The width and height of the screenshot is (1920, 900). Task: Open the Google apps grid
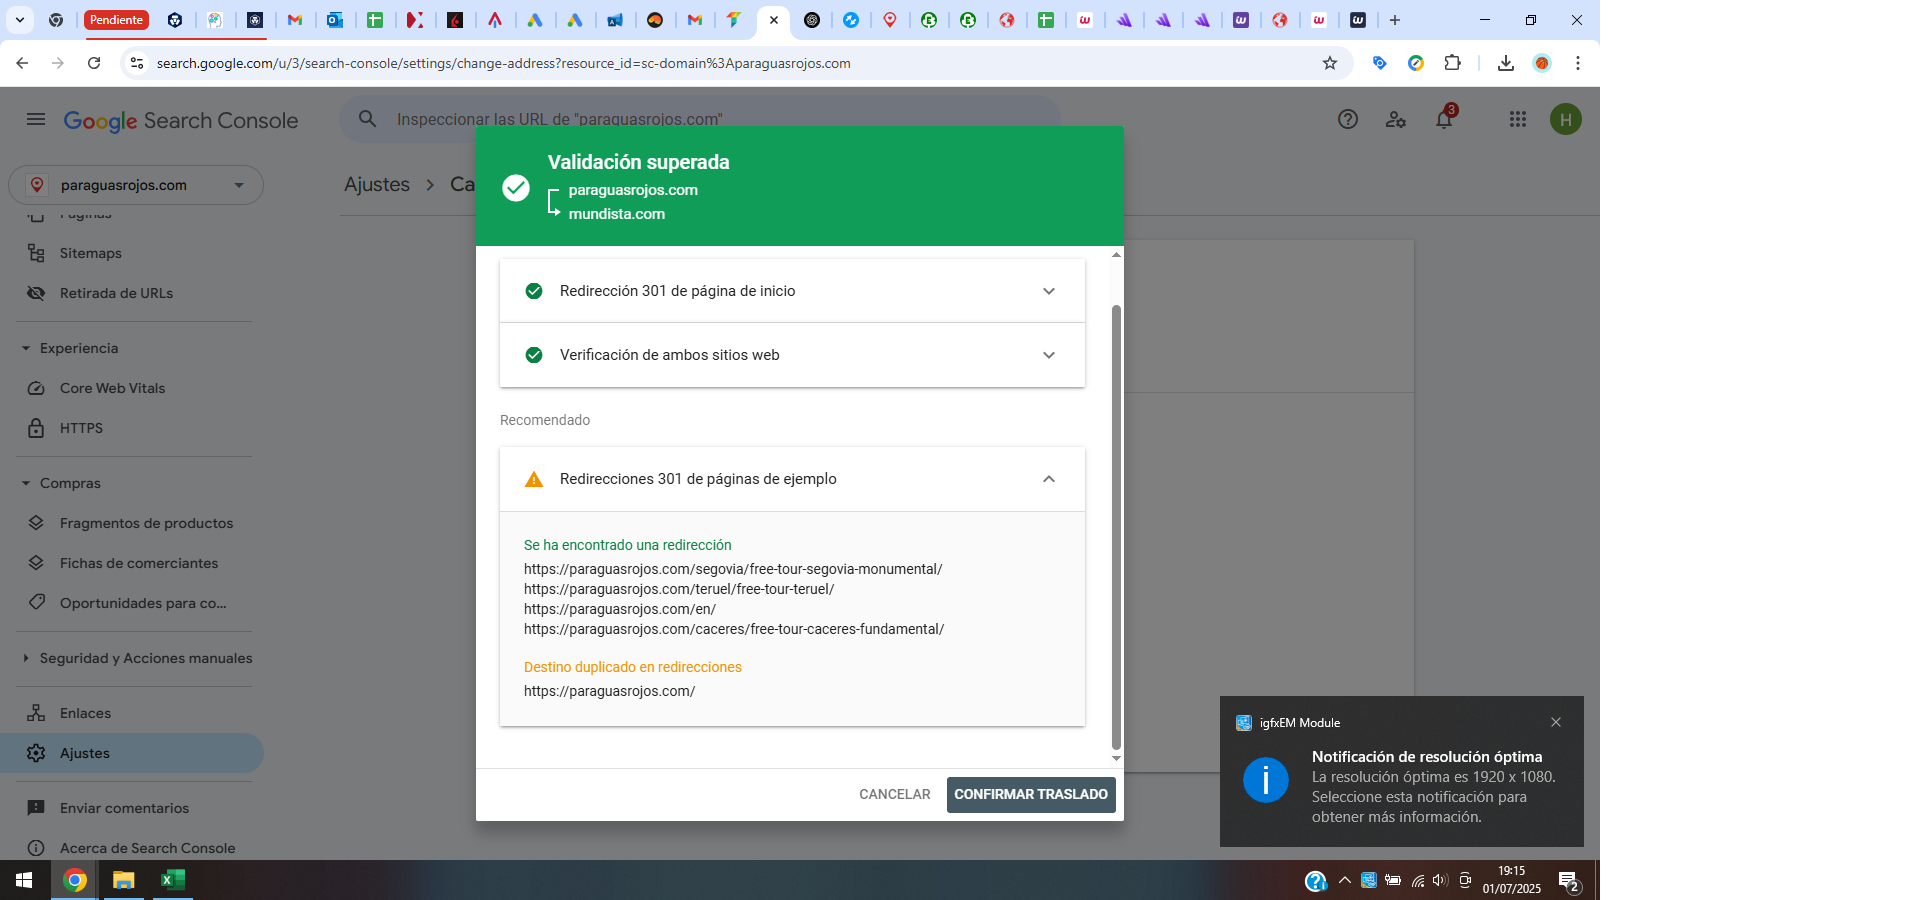(1518, 120)
